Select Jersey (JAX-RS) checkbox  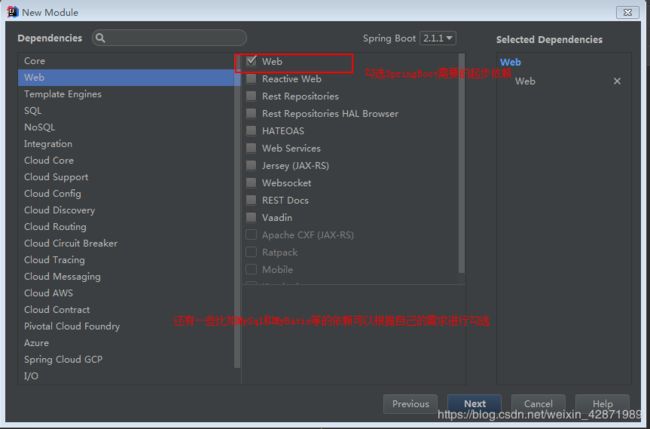point(251,166)
